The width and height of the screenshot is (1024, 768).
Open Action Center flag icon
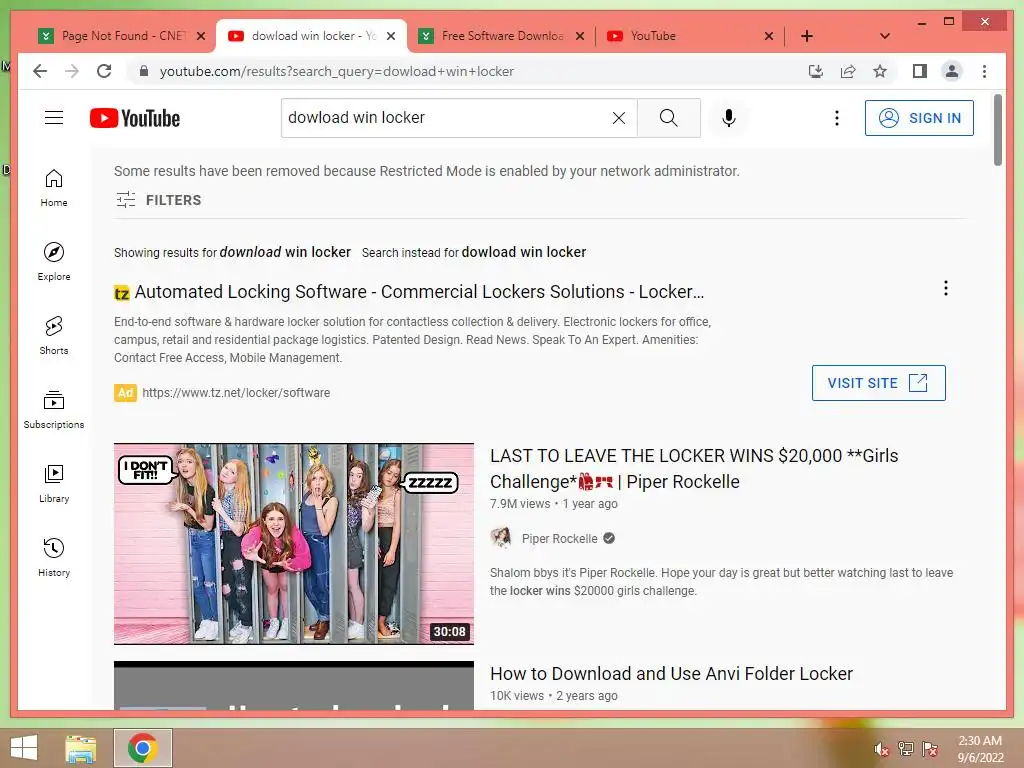click(x=930, y=749)
